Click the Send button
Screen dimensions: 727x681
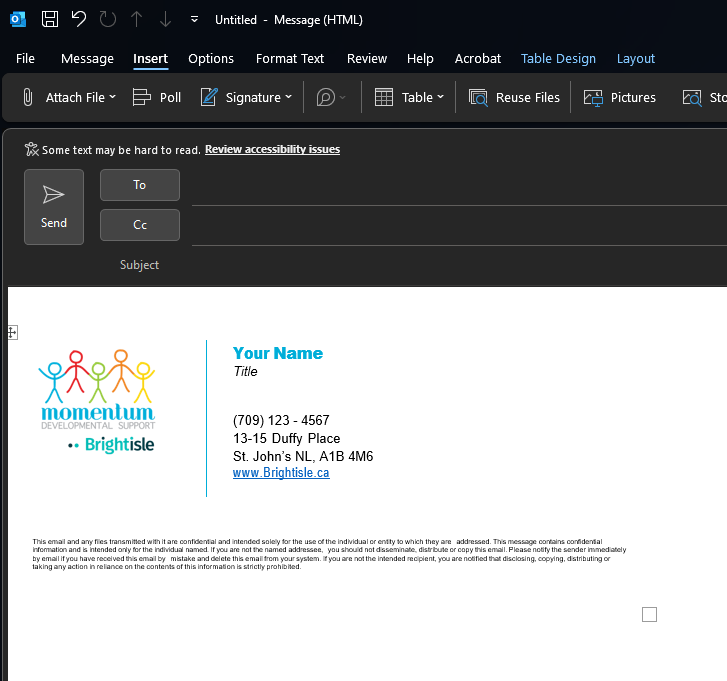point(54,207)
